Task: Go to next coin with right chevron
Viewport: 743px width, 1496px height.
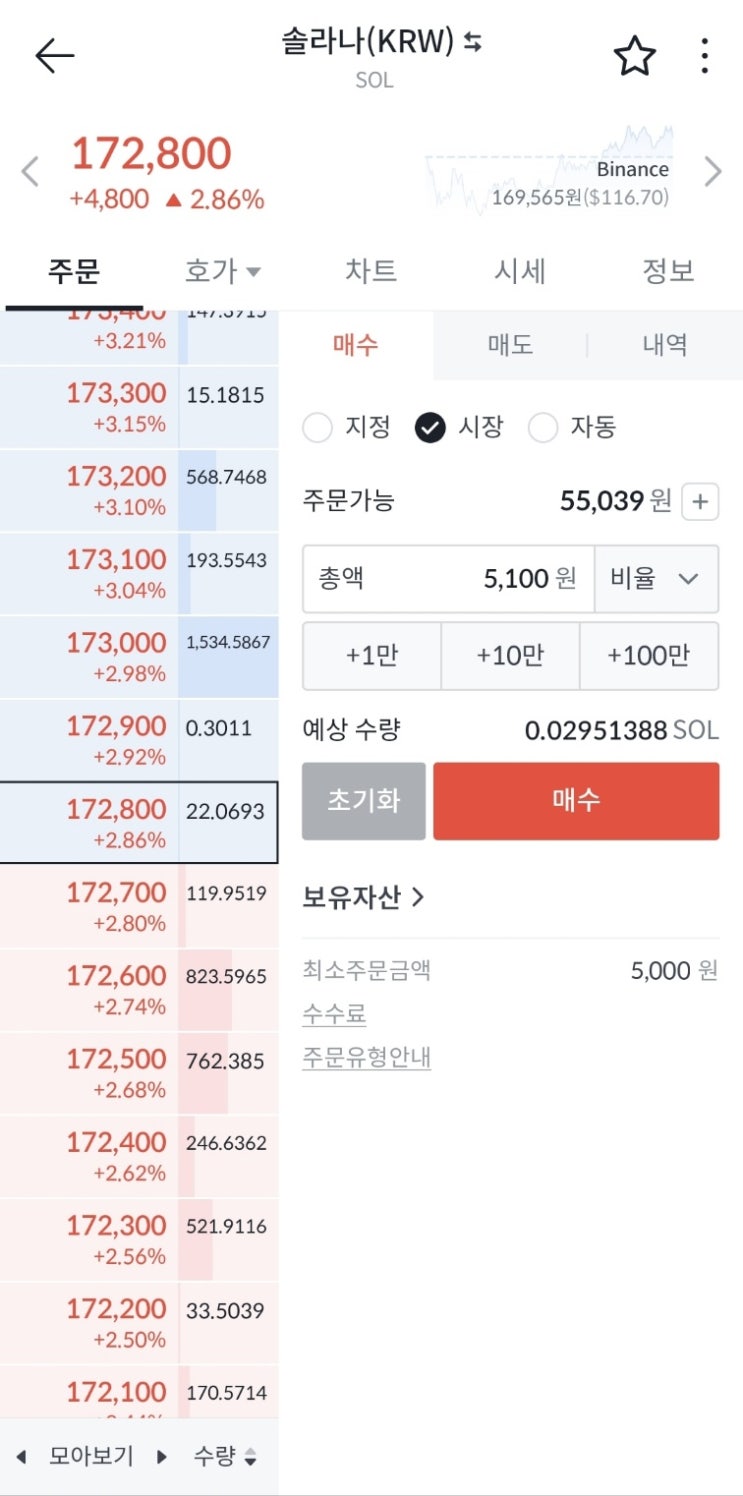Action: (712, 172)
